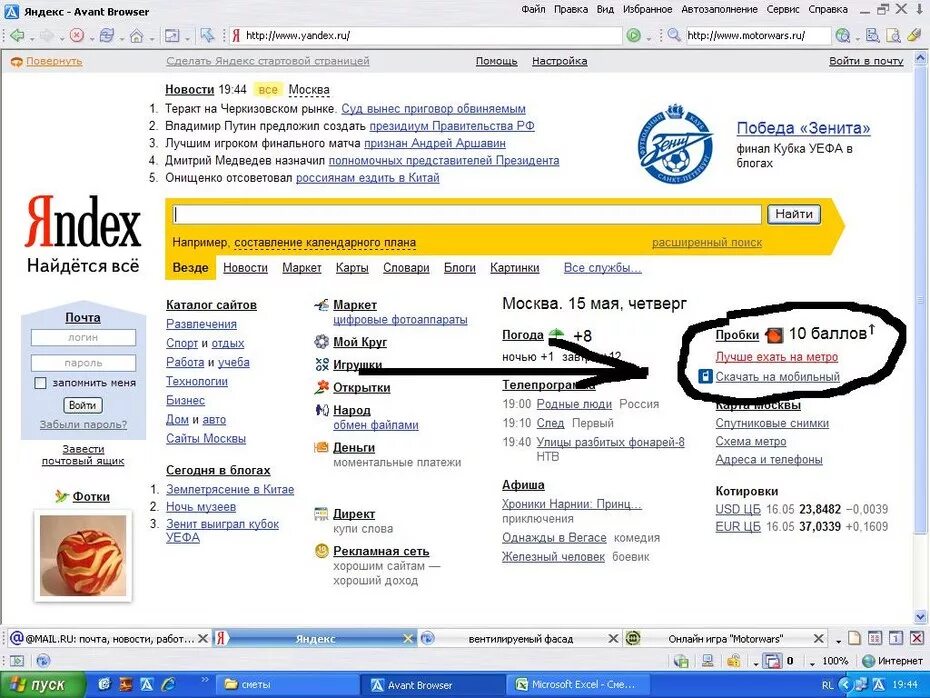This screenshot has height=698, width=930.
Task: Click the Найти search button
Action: (x=794, y=214)
